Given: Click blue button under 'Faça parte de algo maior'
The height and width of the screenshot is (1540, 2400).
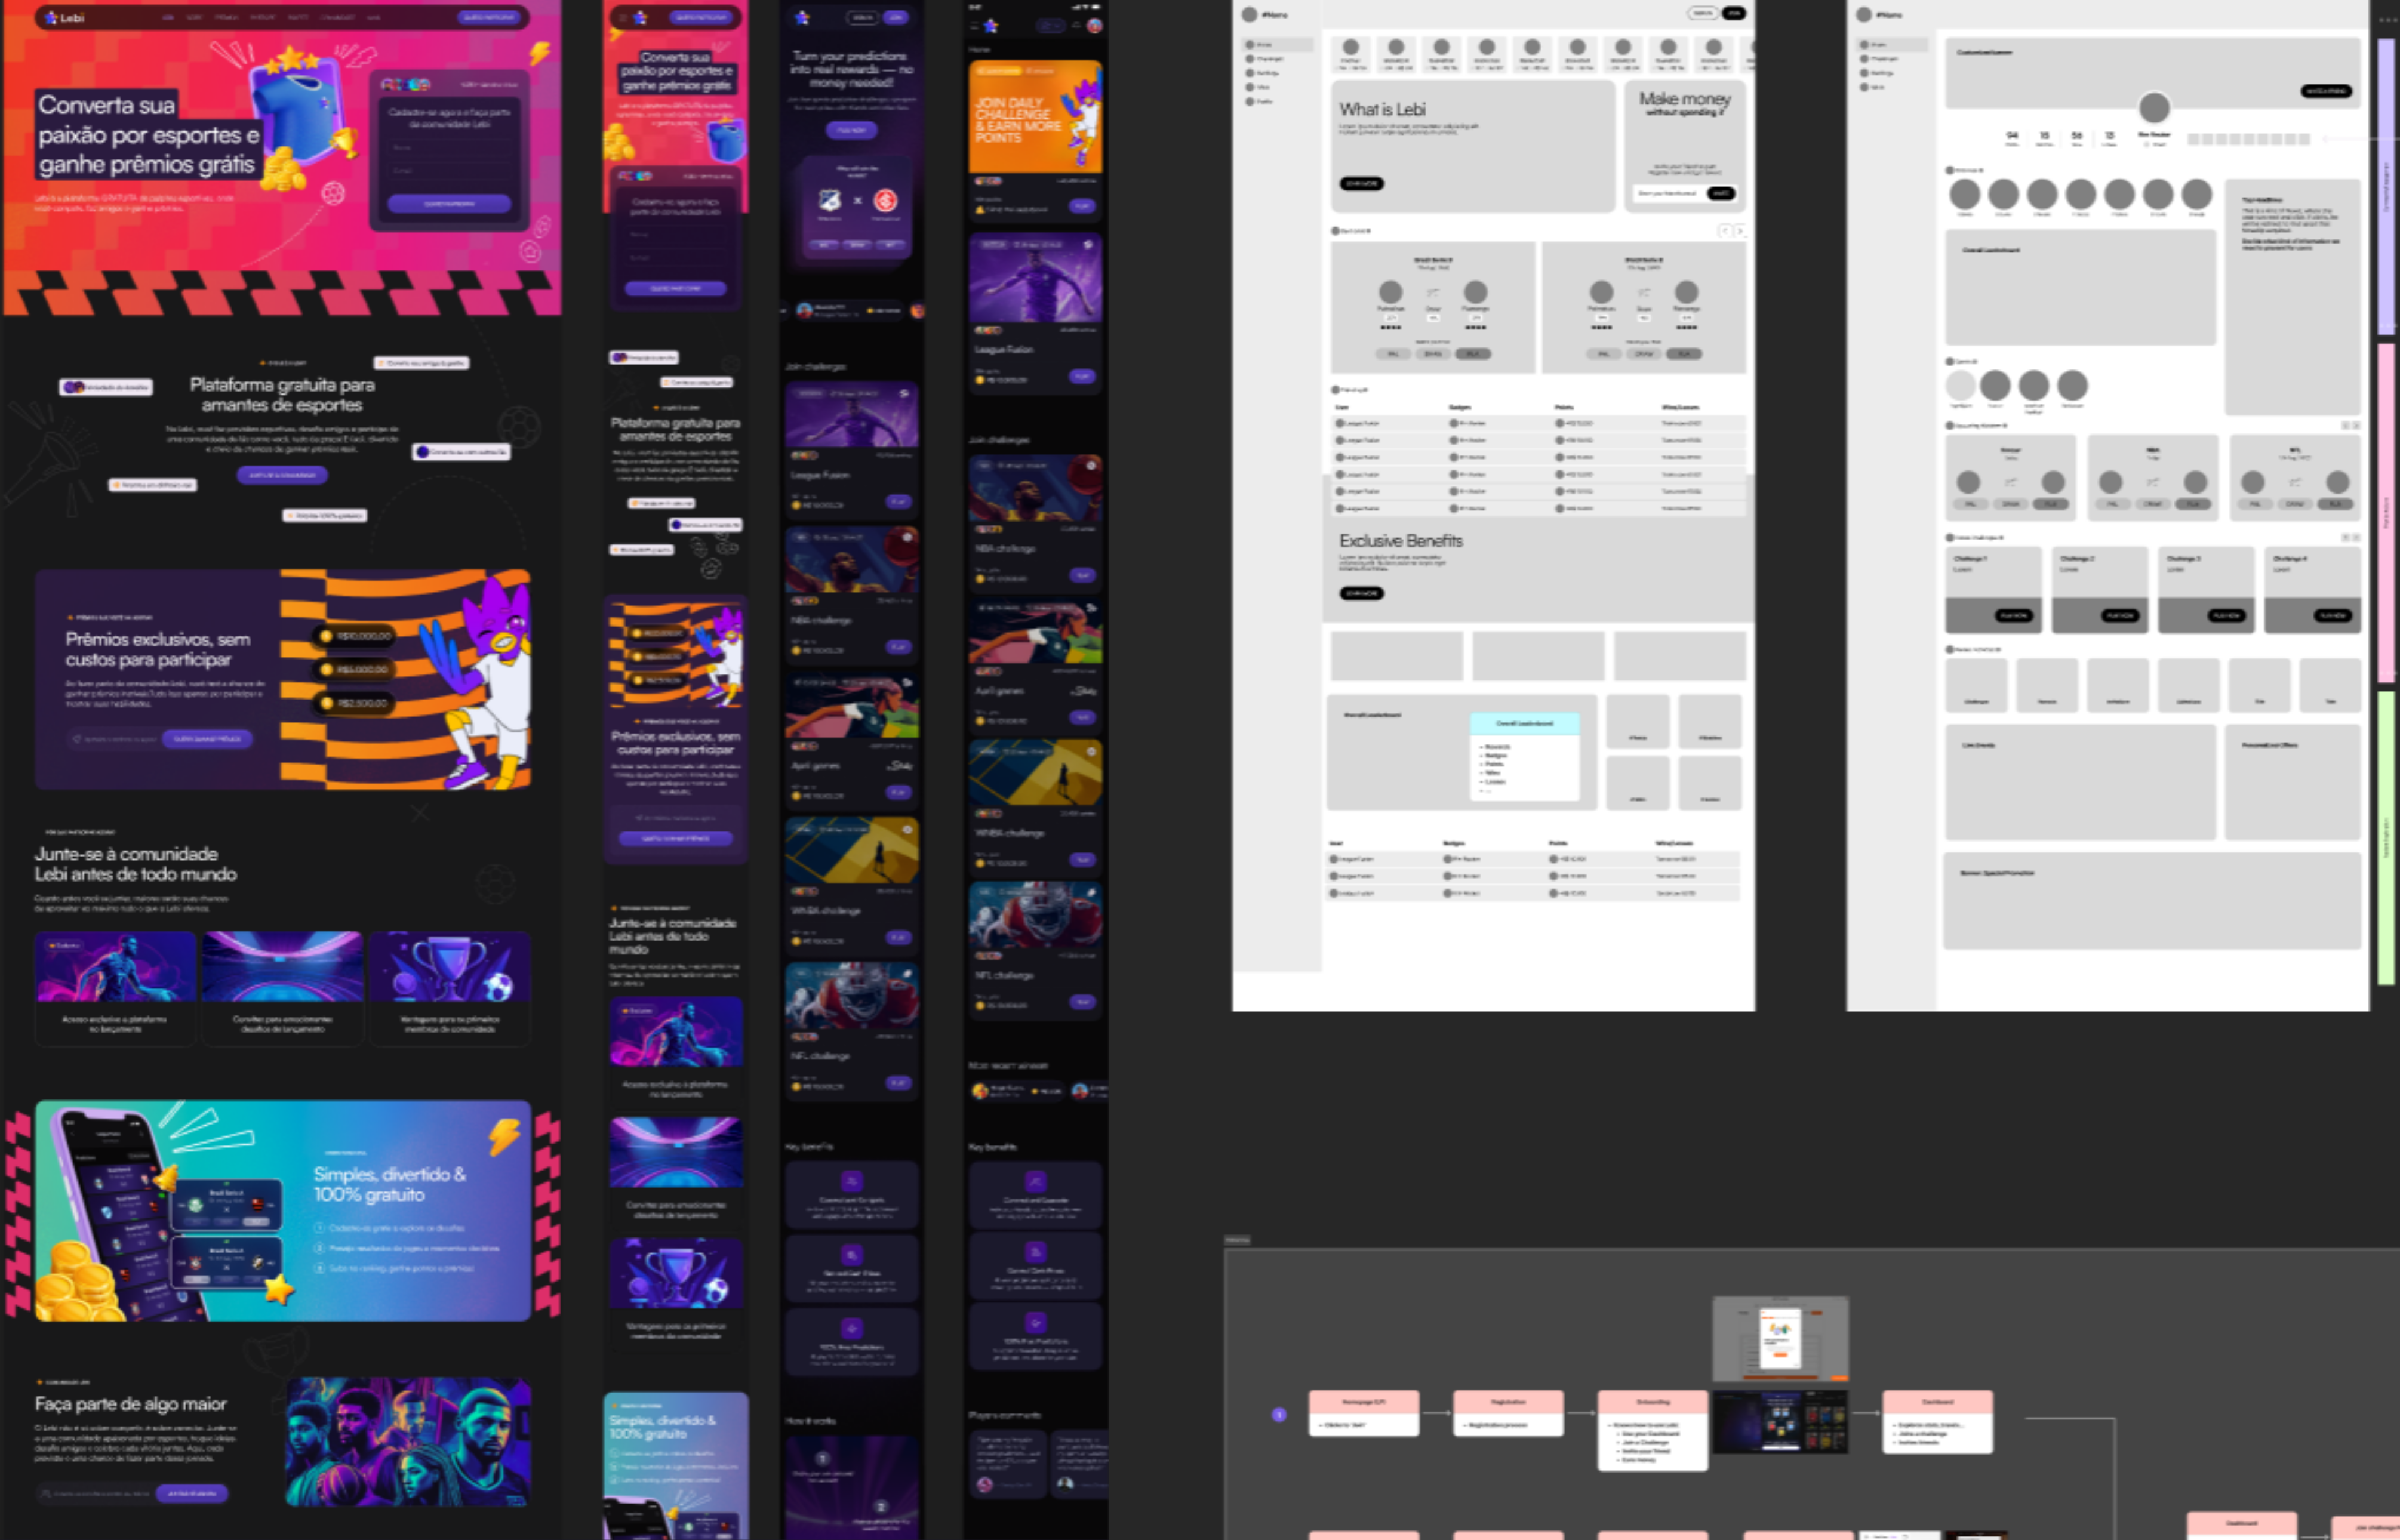Looking at the screenshot, I should click(191, 1493).
